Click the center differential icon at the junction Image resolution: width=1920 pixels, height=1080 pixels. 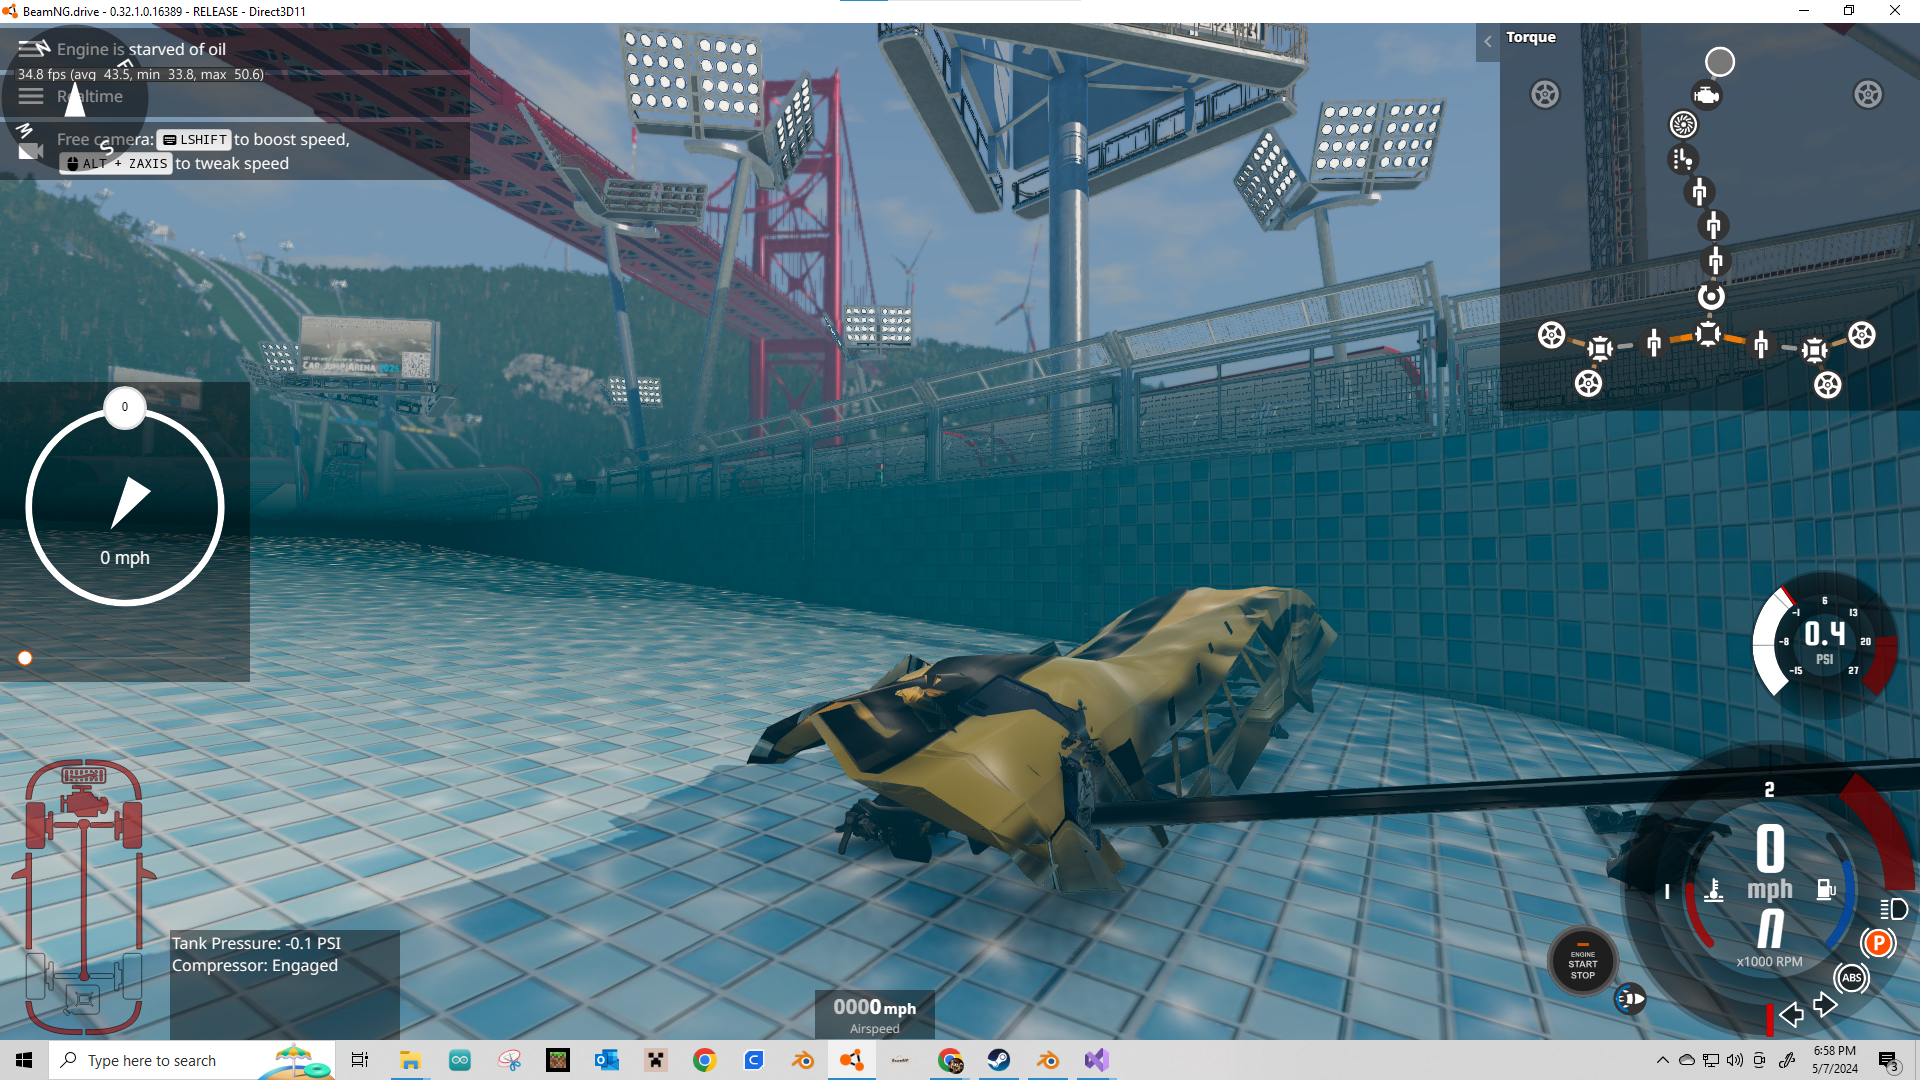click(x=1708, y=334)
